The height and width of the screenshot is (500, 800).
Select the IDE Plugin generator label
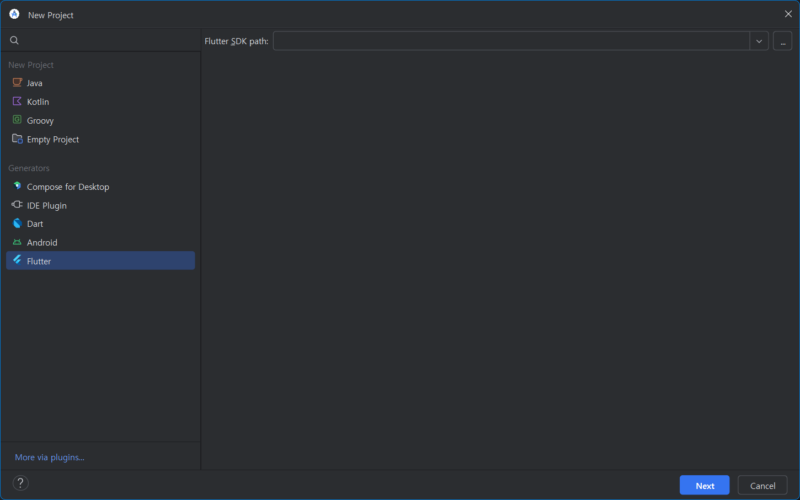click(47, 206)
